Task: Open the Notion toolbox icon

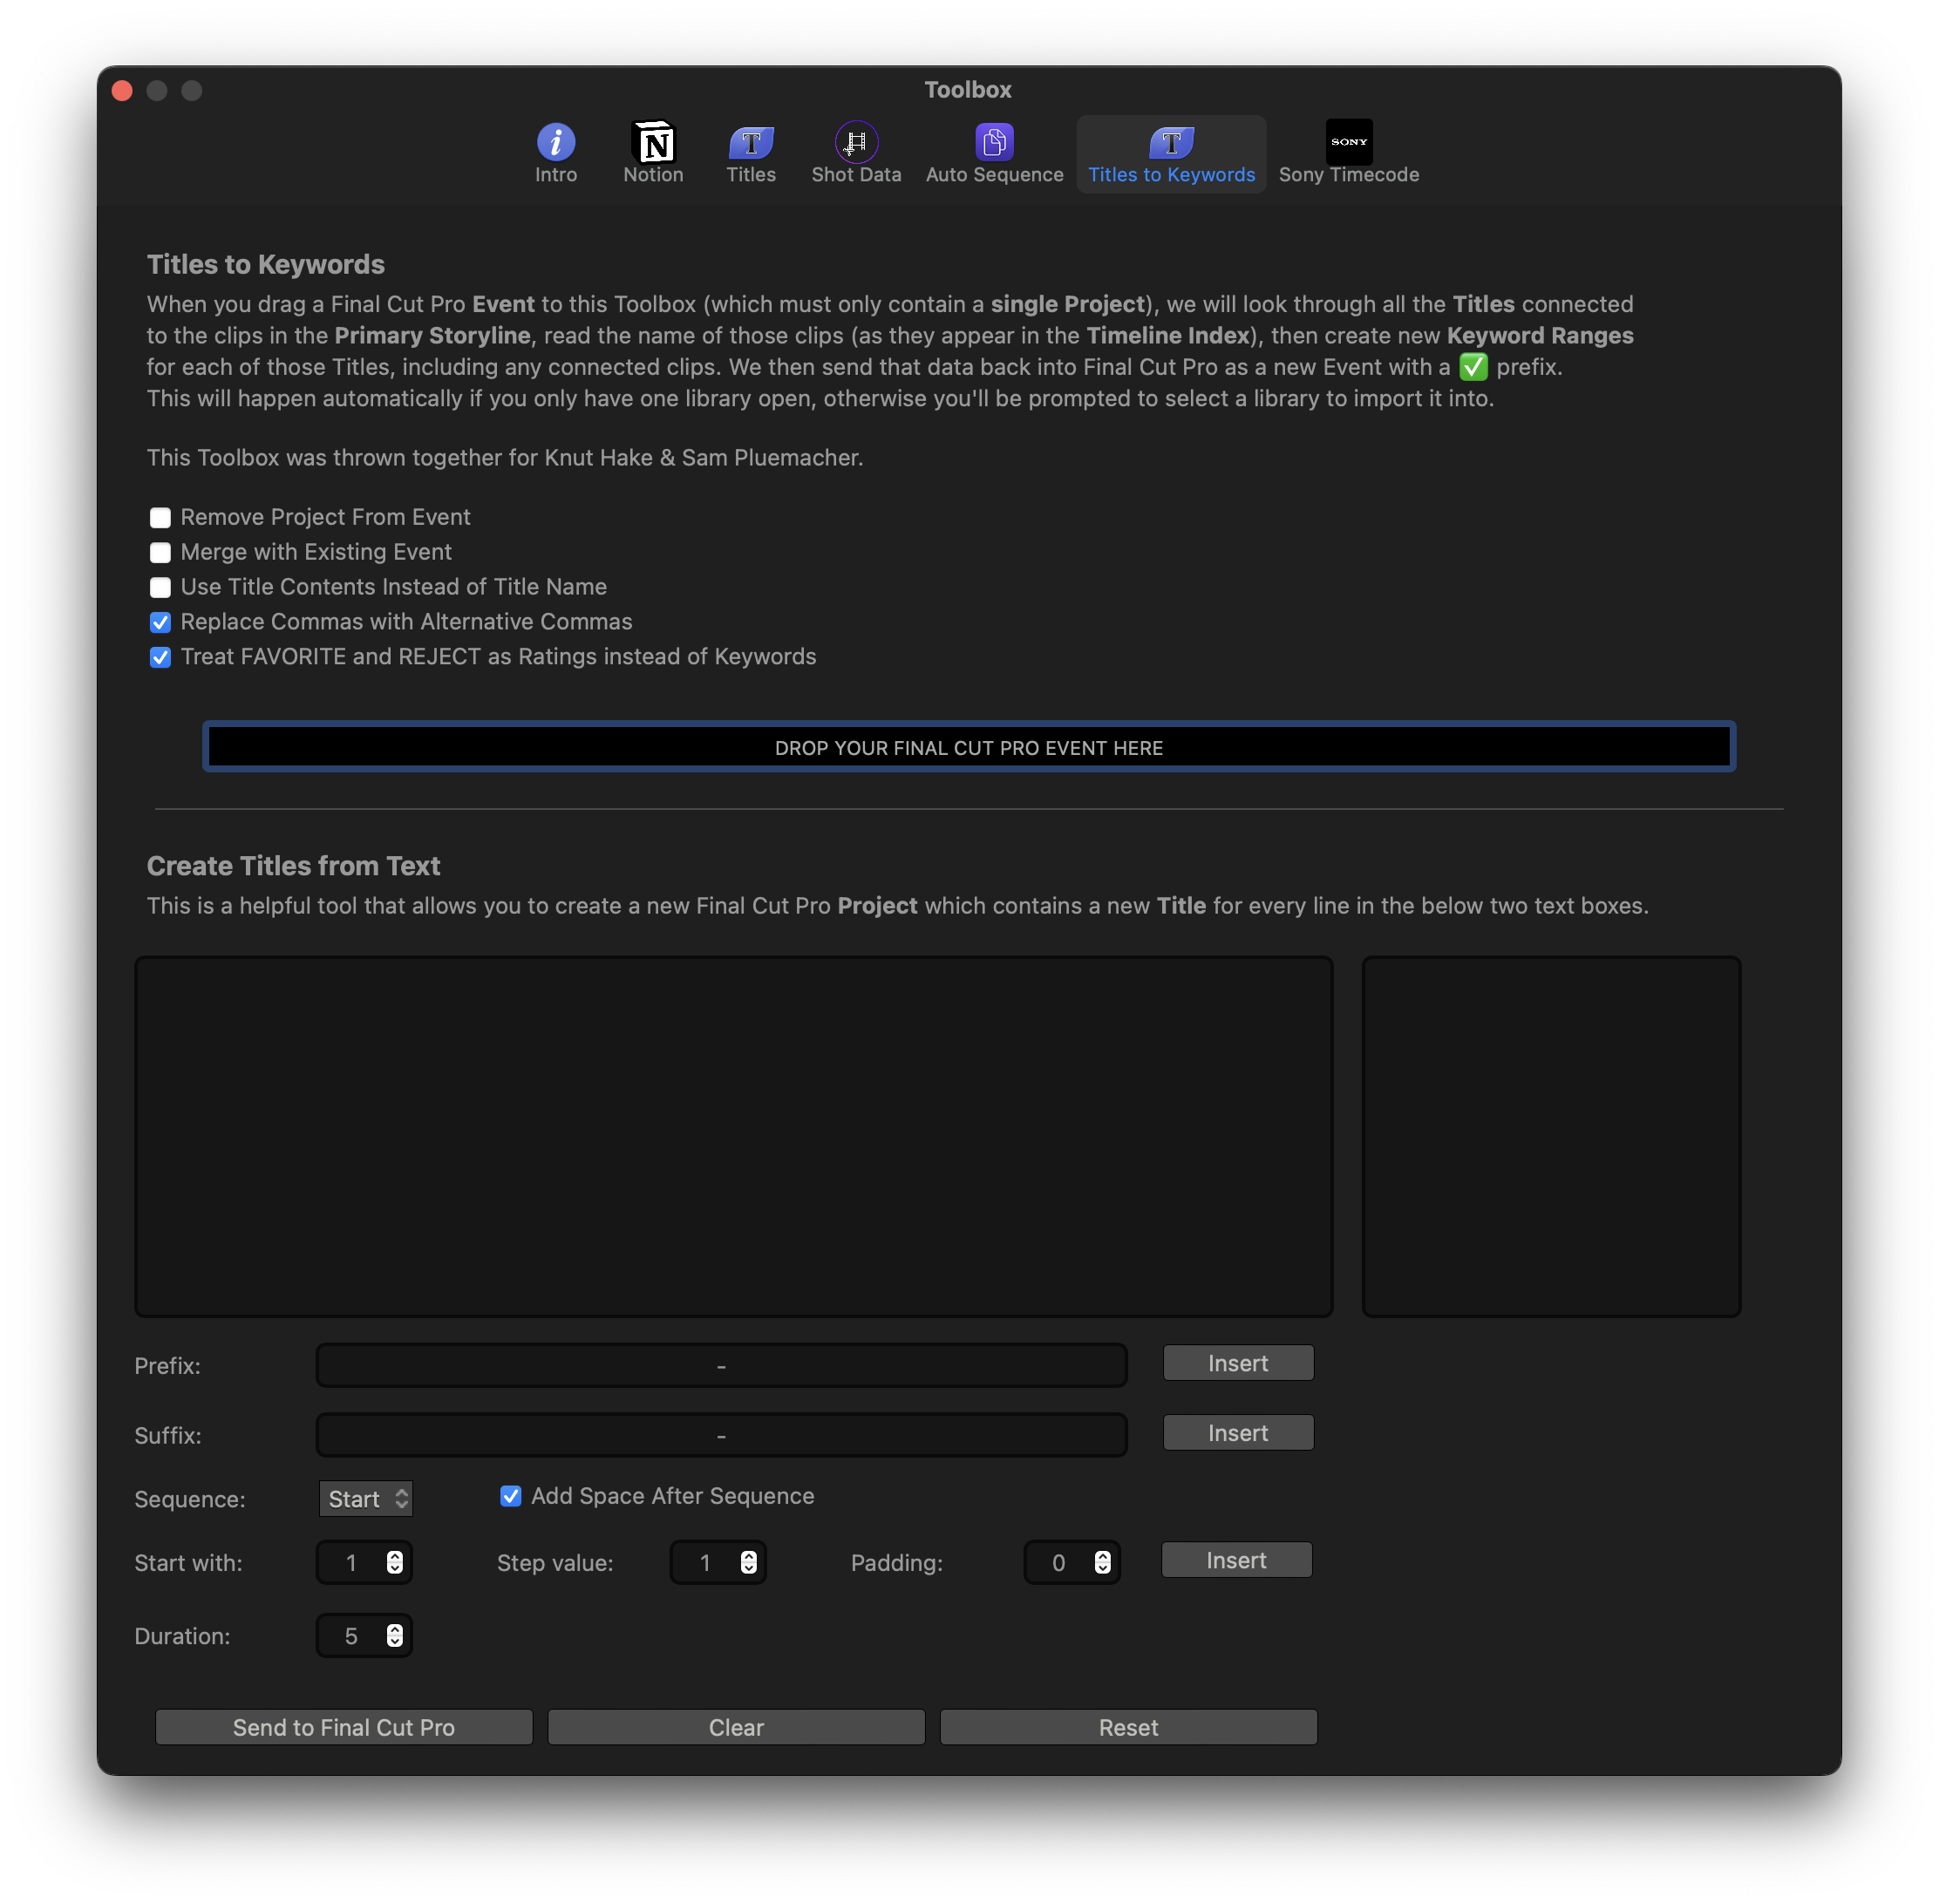Action: 653,143
